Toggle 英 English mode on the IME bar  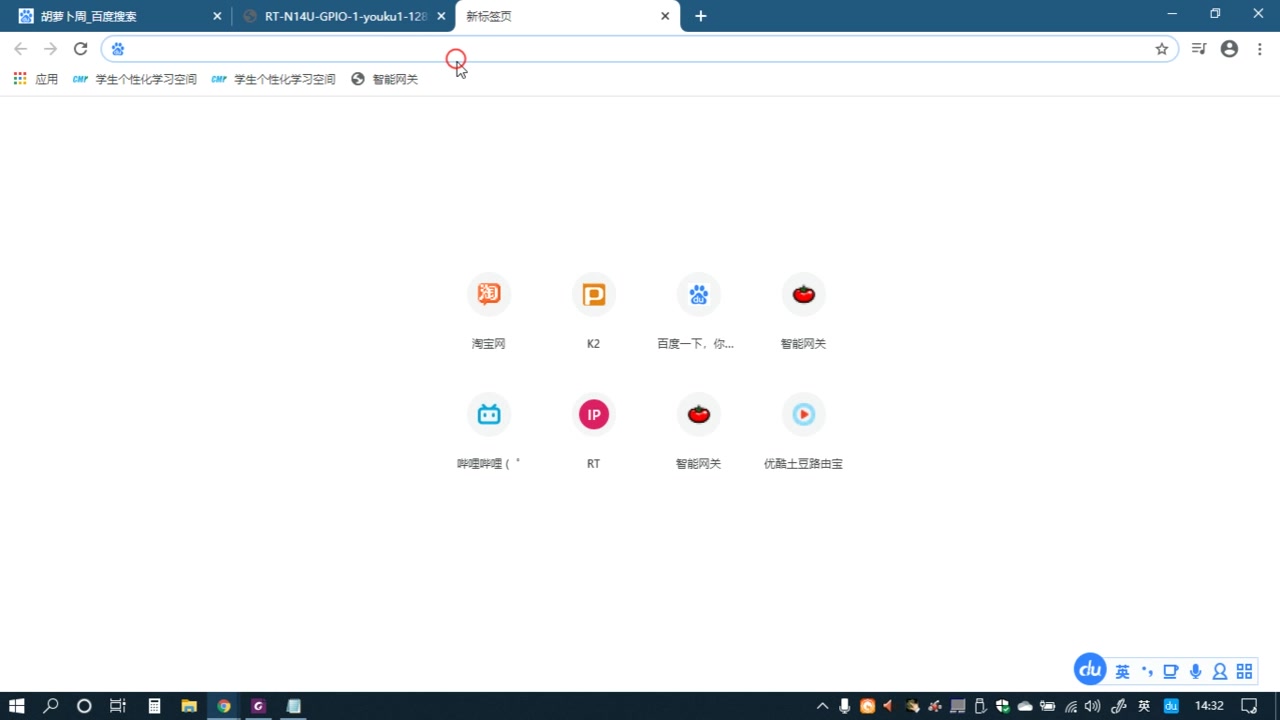pos(1122,671)
